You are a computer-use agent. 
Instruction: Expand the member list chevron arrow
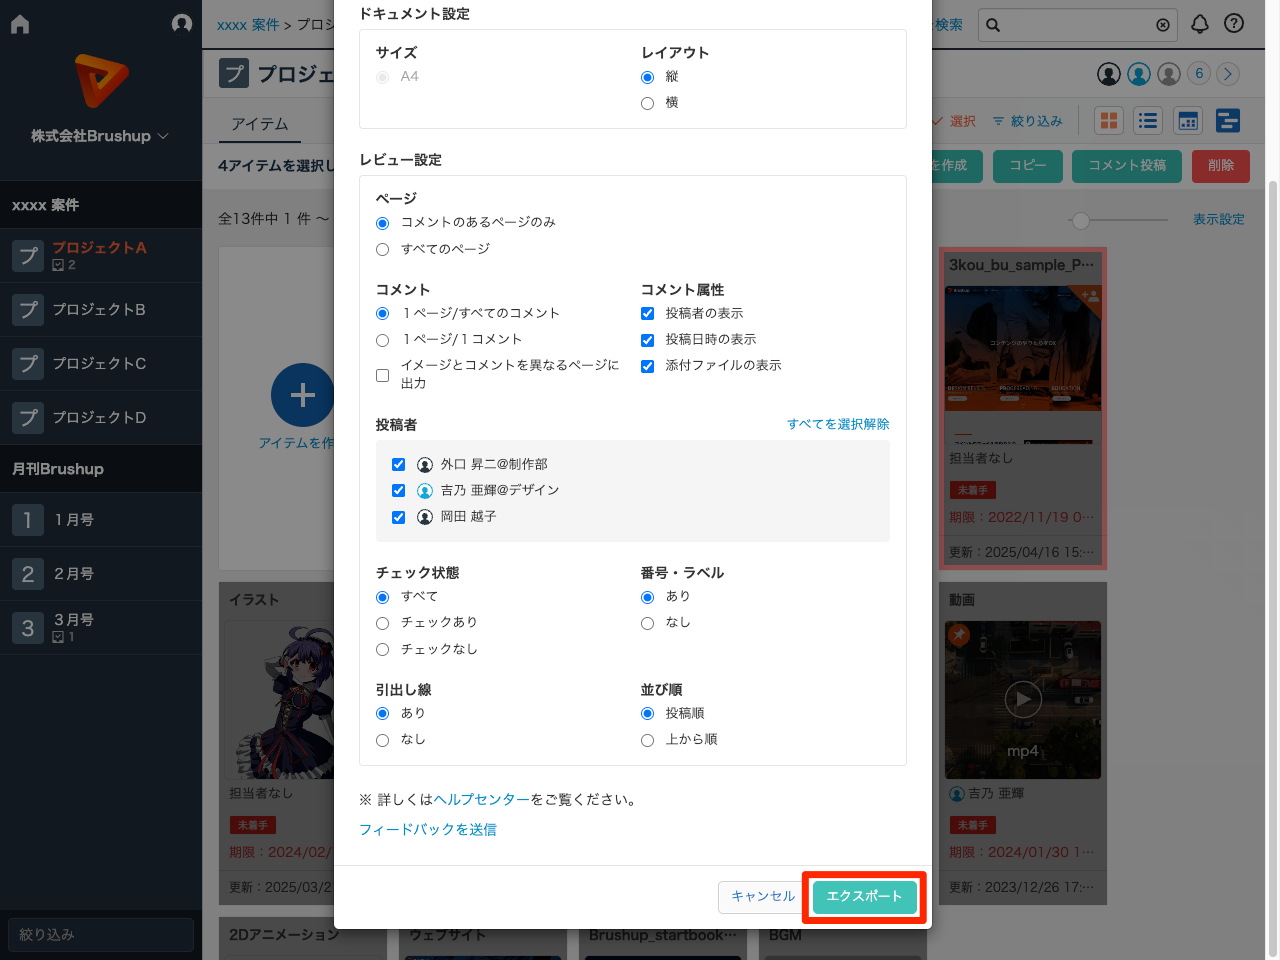pos(1228,74)
